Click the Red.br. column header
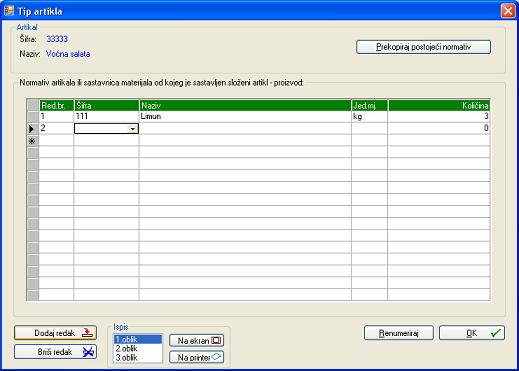Screen dimensions: 519x371 pos(56,105)
